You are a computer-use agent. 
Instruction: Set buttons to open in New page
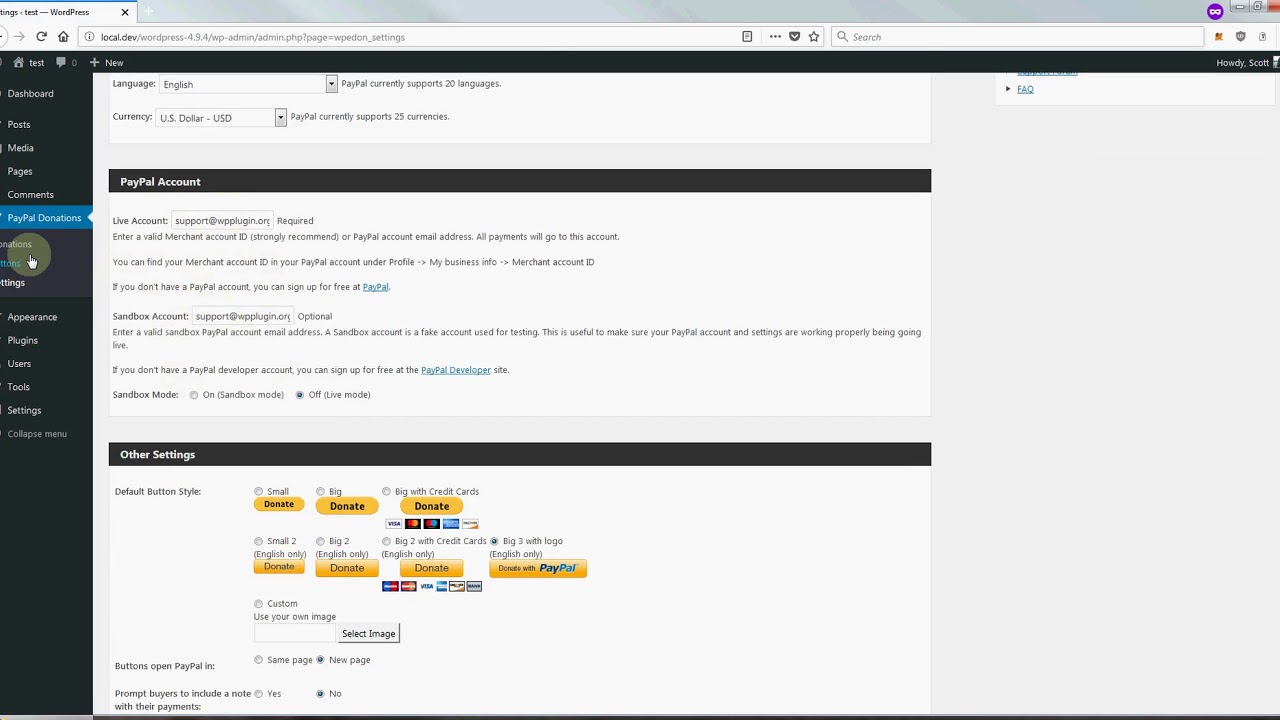point(320,660)
